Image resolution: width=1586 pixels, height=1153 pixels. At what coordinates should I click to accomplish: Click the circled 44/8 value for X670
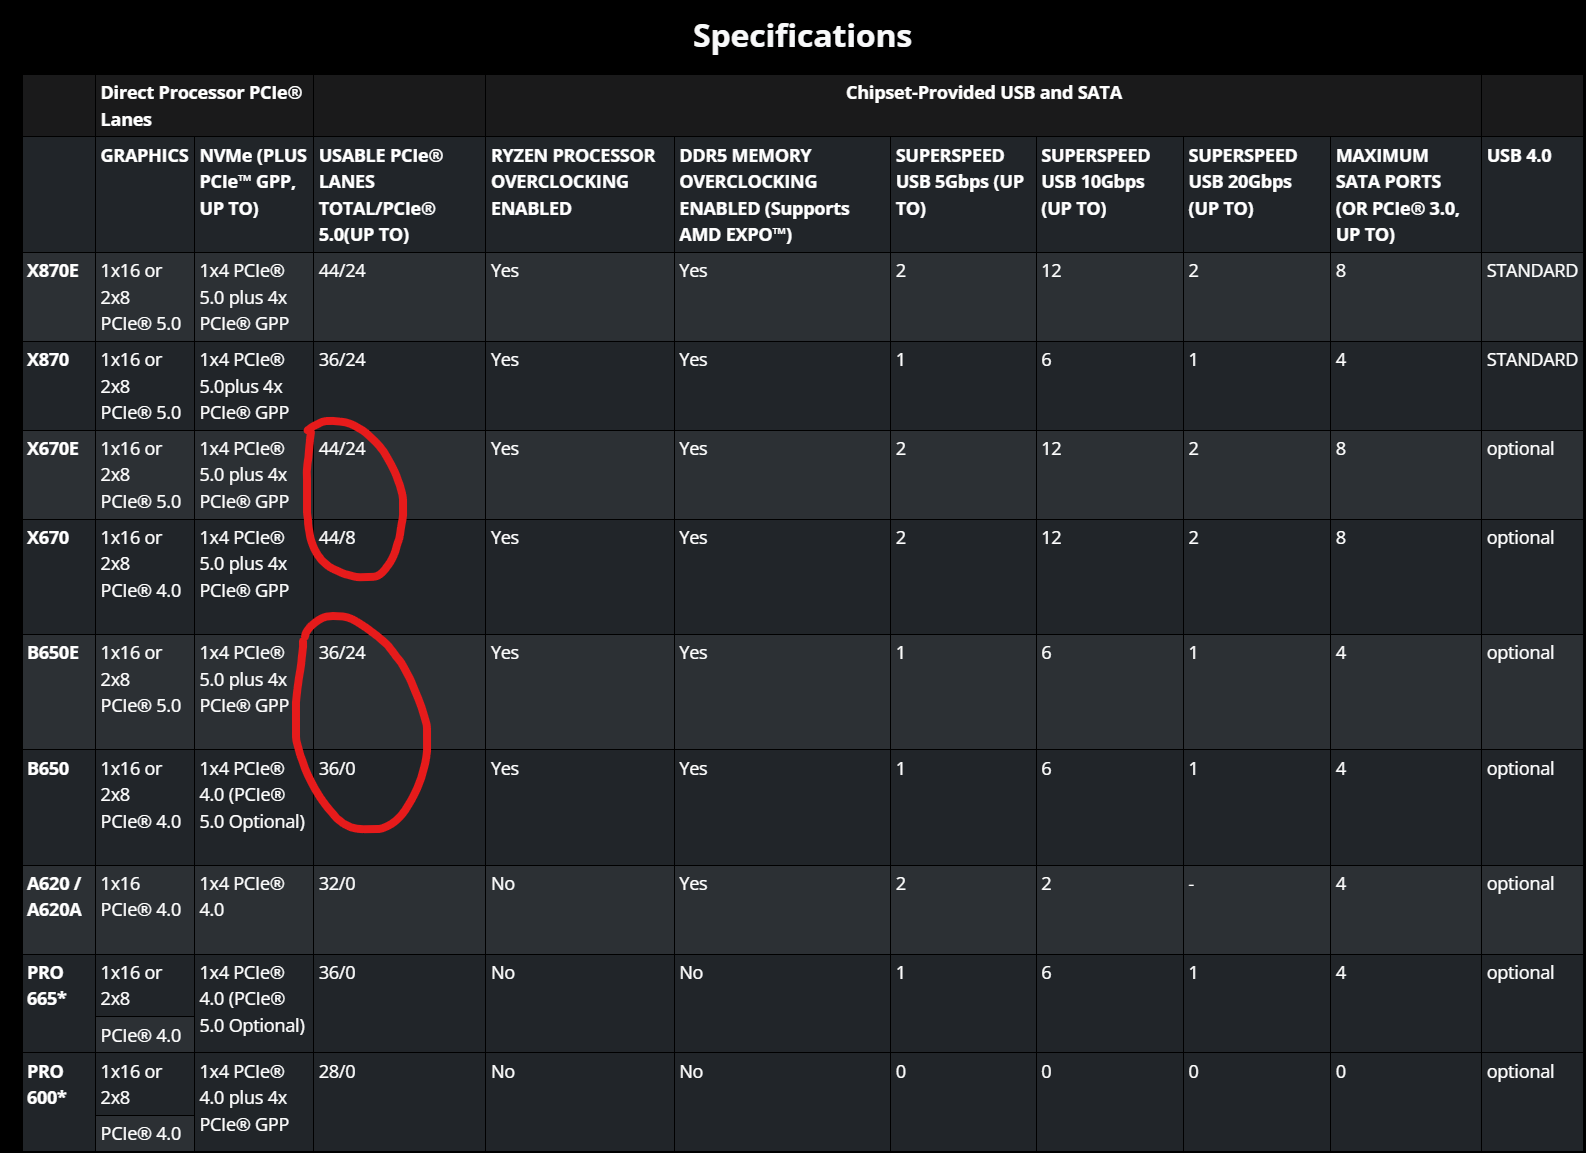coord(337,538)
